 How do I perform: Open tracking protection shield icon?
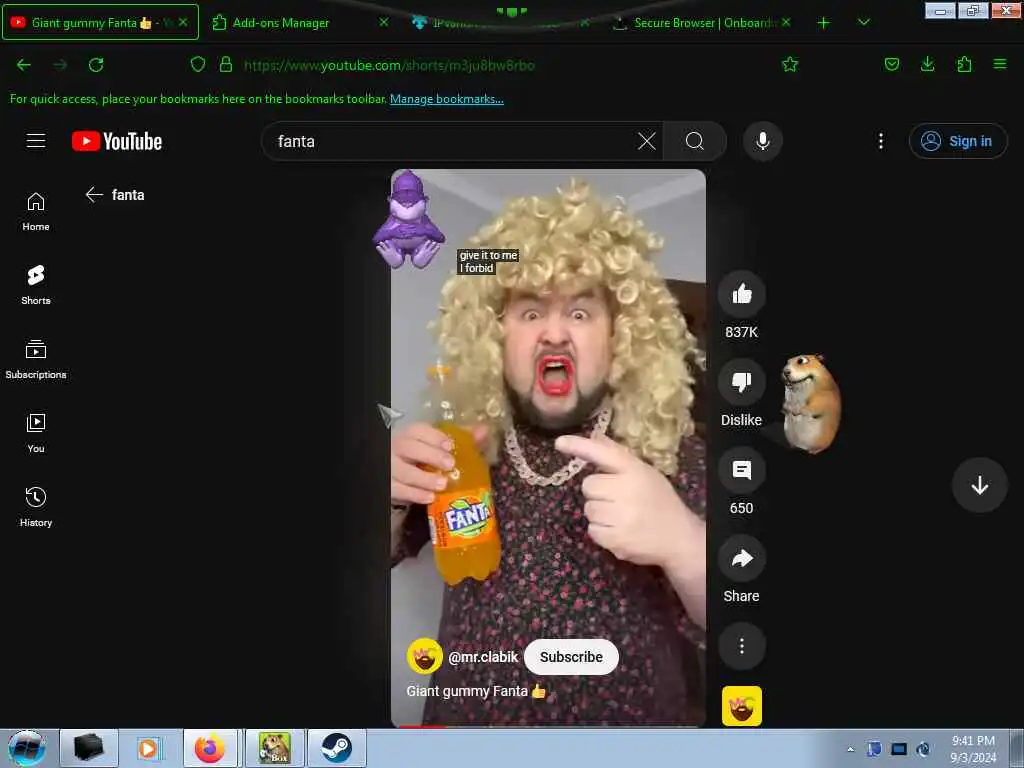pyautogui.click(x=198, y=65)
